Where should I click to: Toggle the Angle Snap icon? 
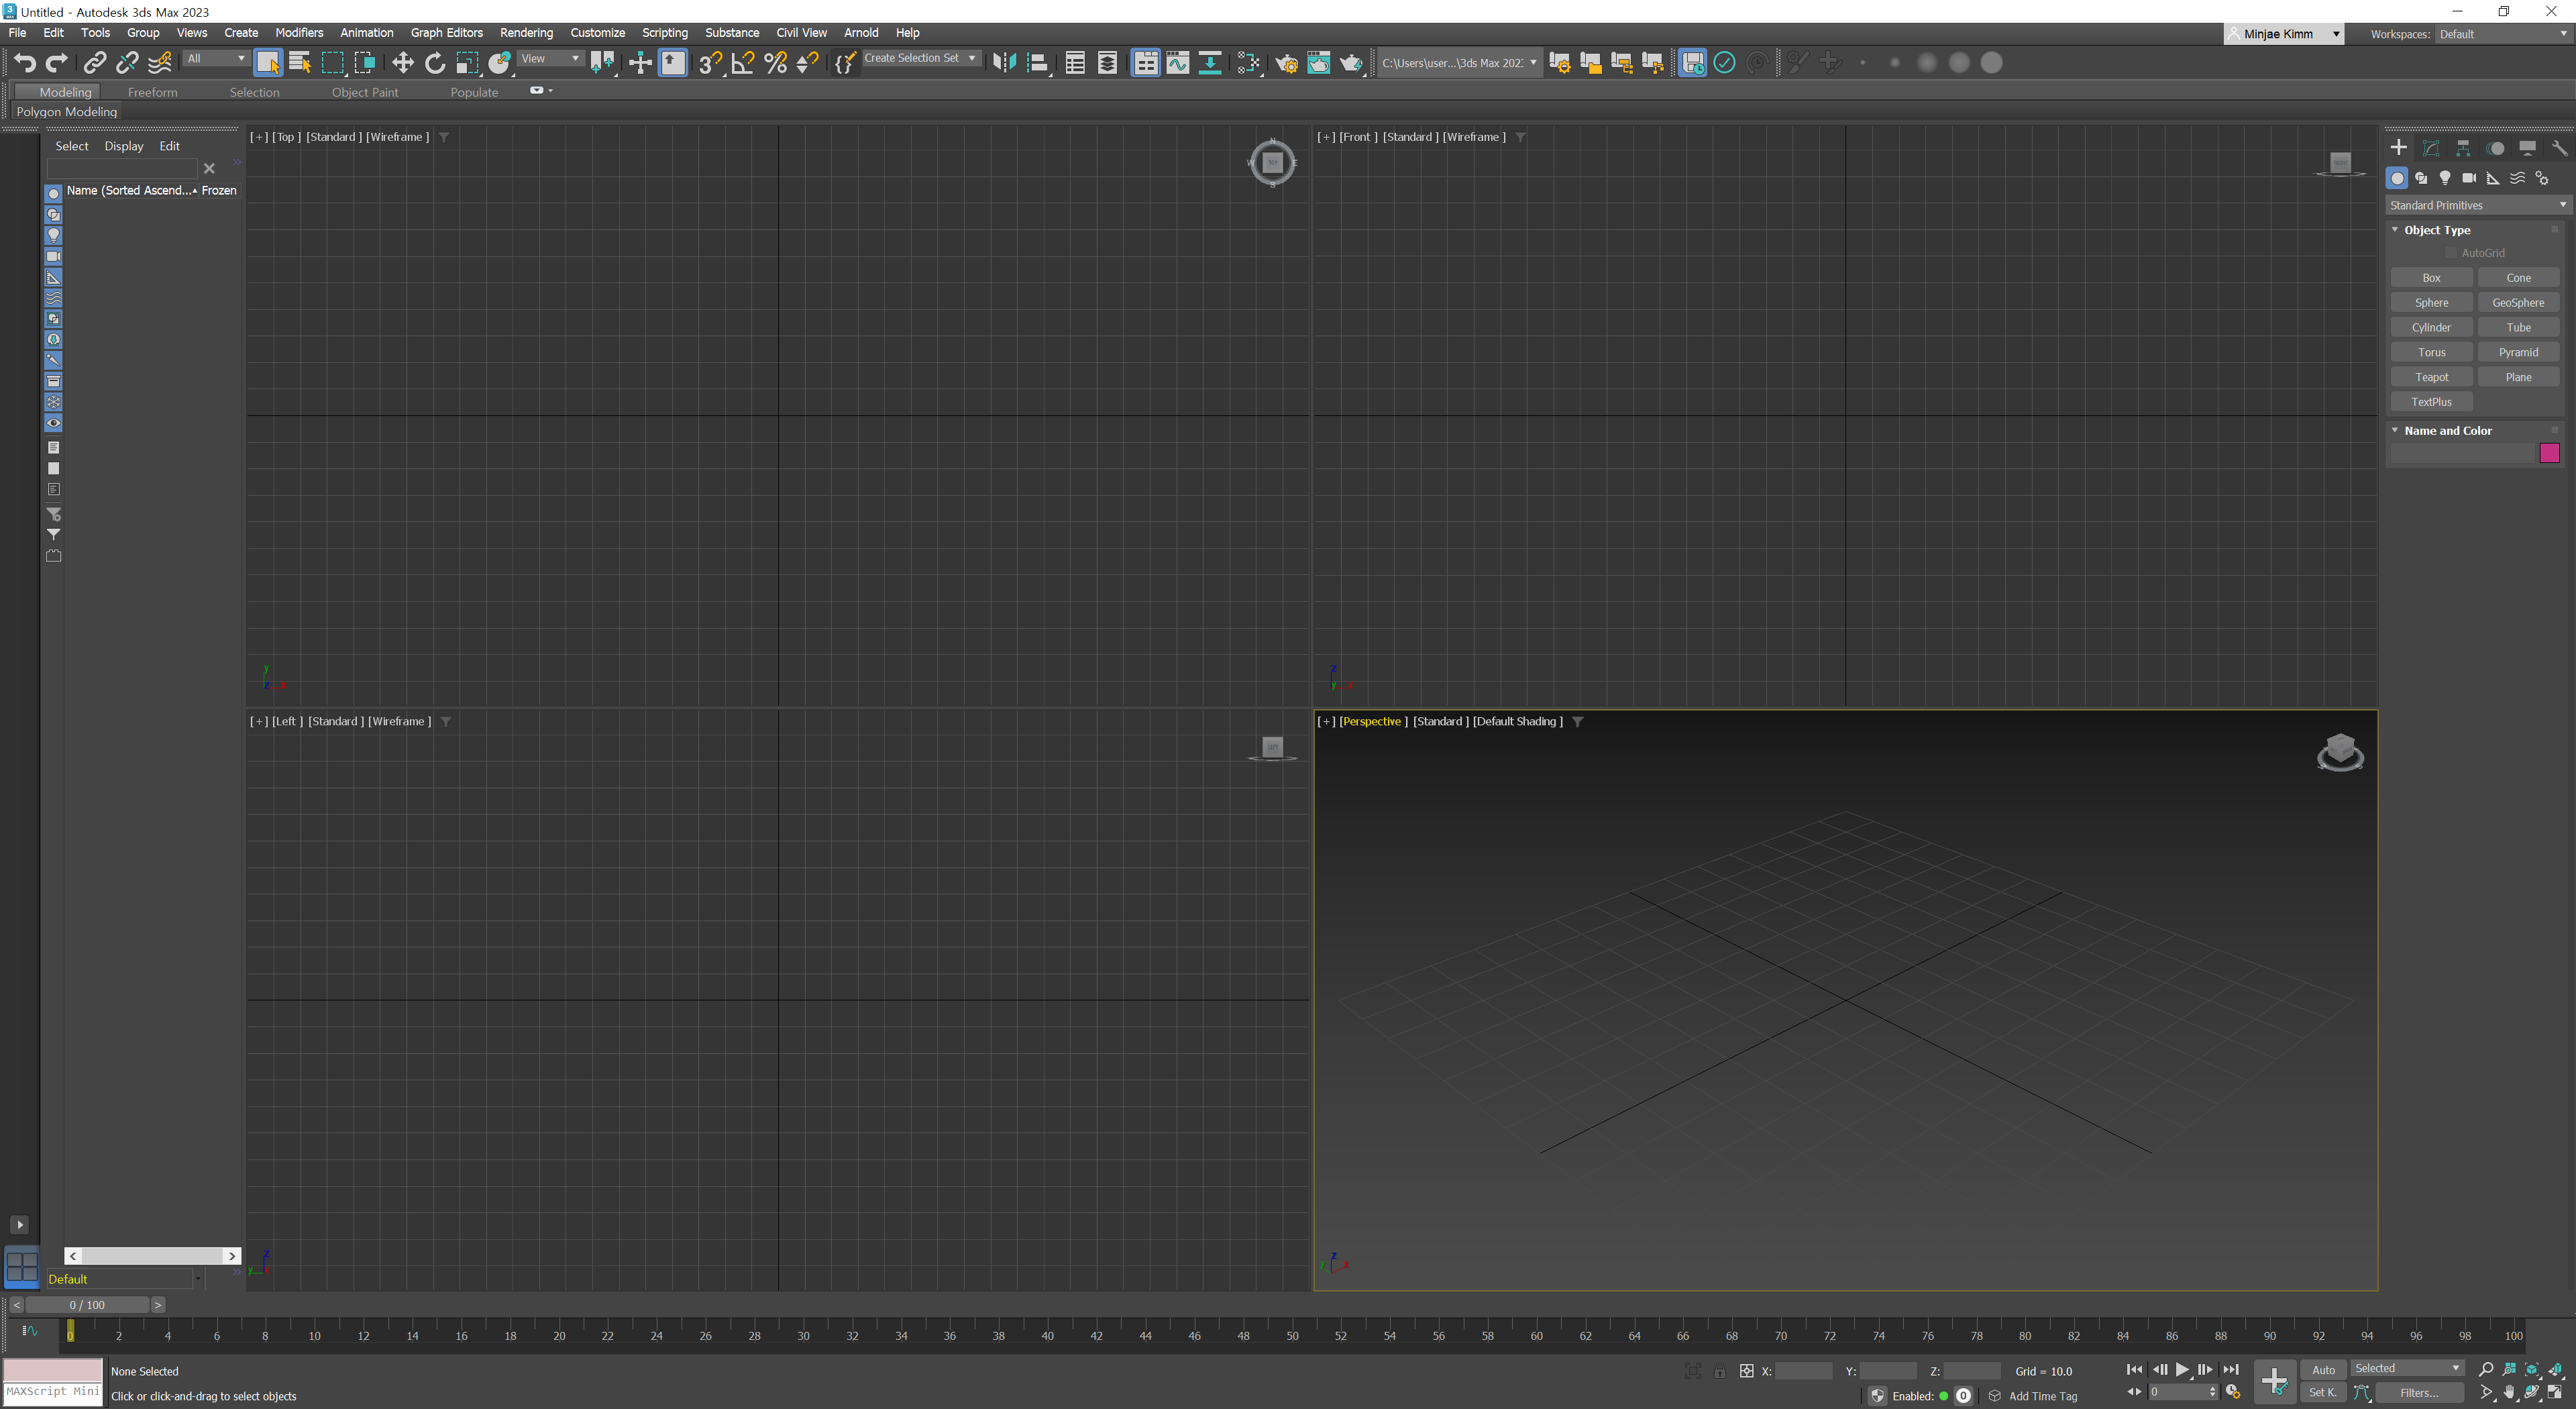tap(743, 63)
